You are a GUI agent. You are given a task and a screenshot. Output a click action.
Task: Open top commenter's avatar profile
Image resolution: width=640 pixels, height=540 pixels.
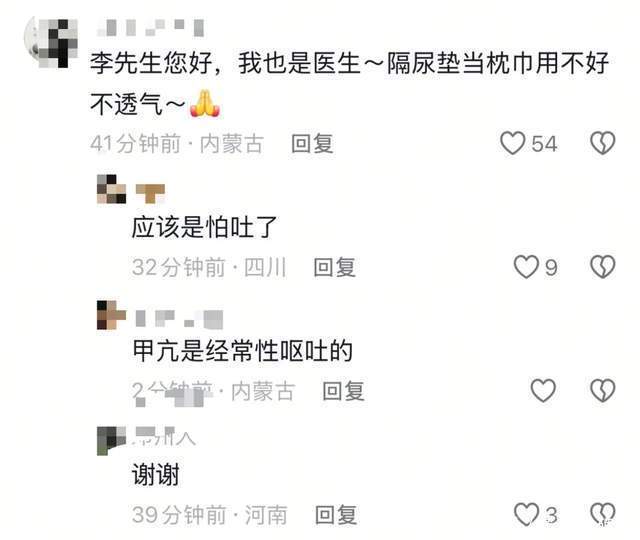51,43
